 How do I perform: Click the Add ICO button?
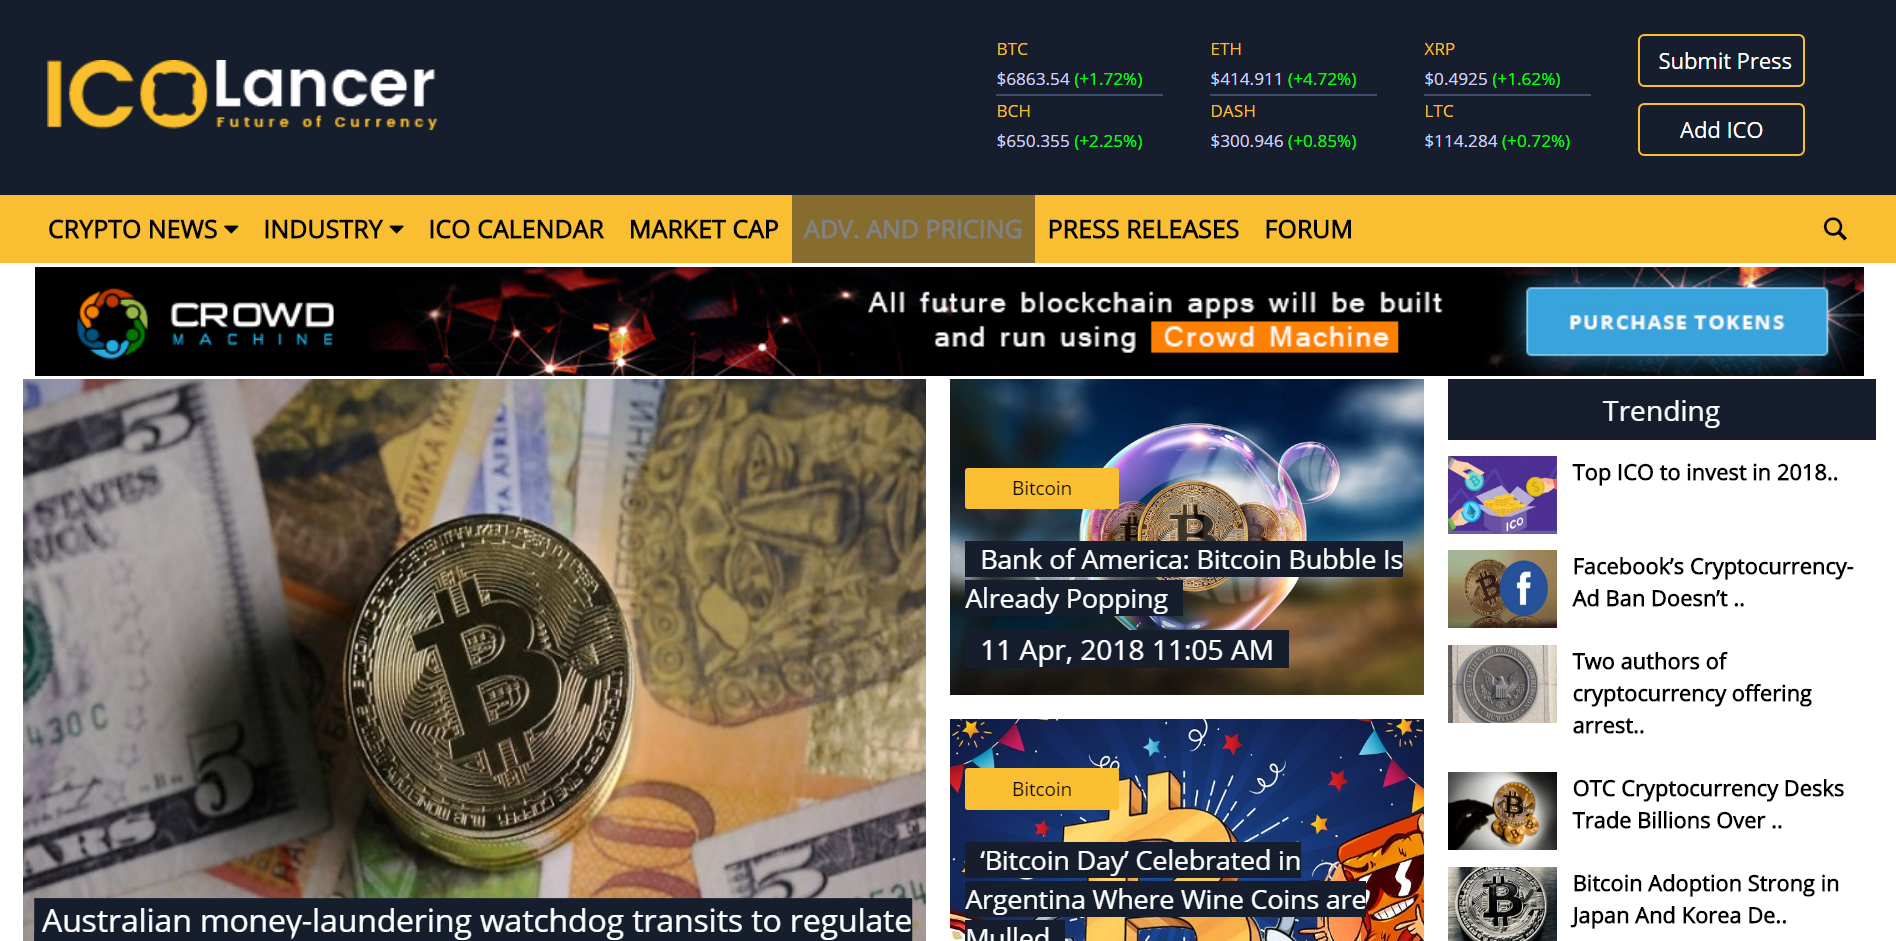tap(1721, 130)
